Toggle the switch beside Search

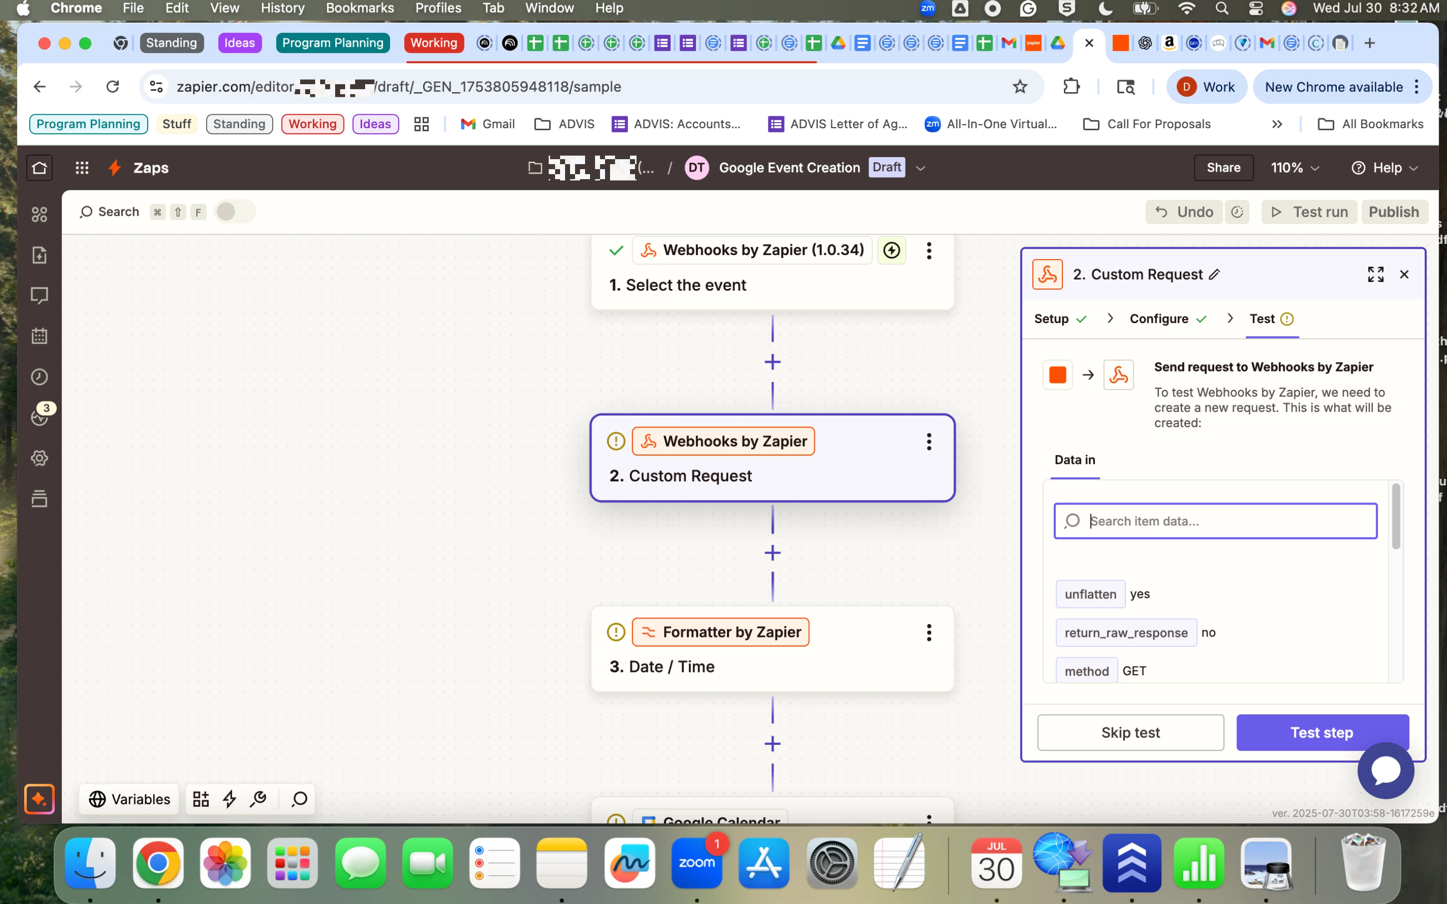tap(234, 212)
